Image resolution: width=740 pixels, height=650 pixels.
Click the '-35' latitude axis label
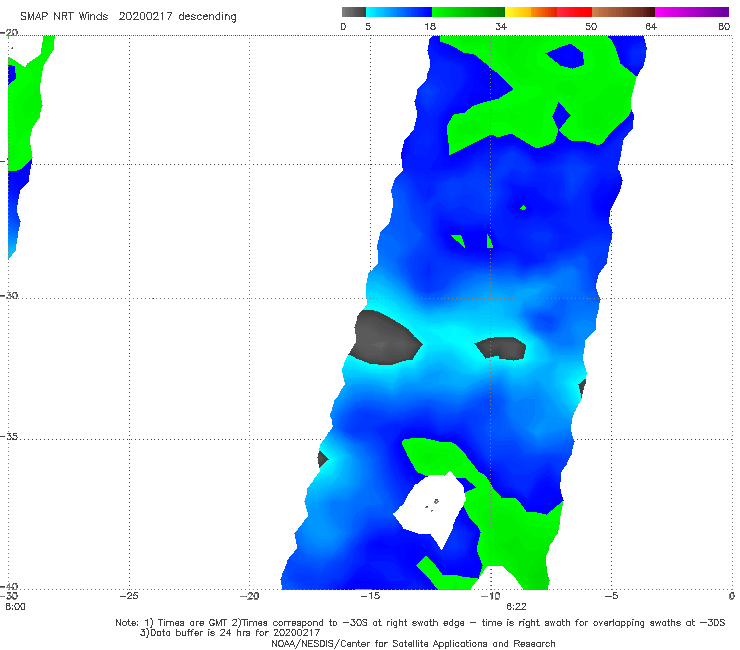pos(9,437)
